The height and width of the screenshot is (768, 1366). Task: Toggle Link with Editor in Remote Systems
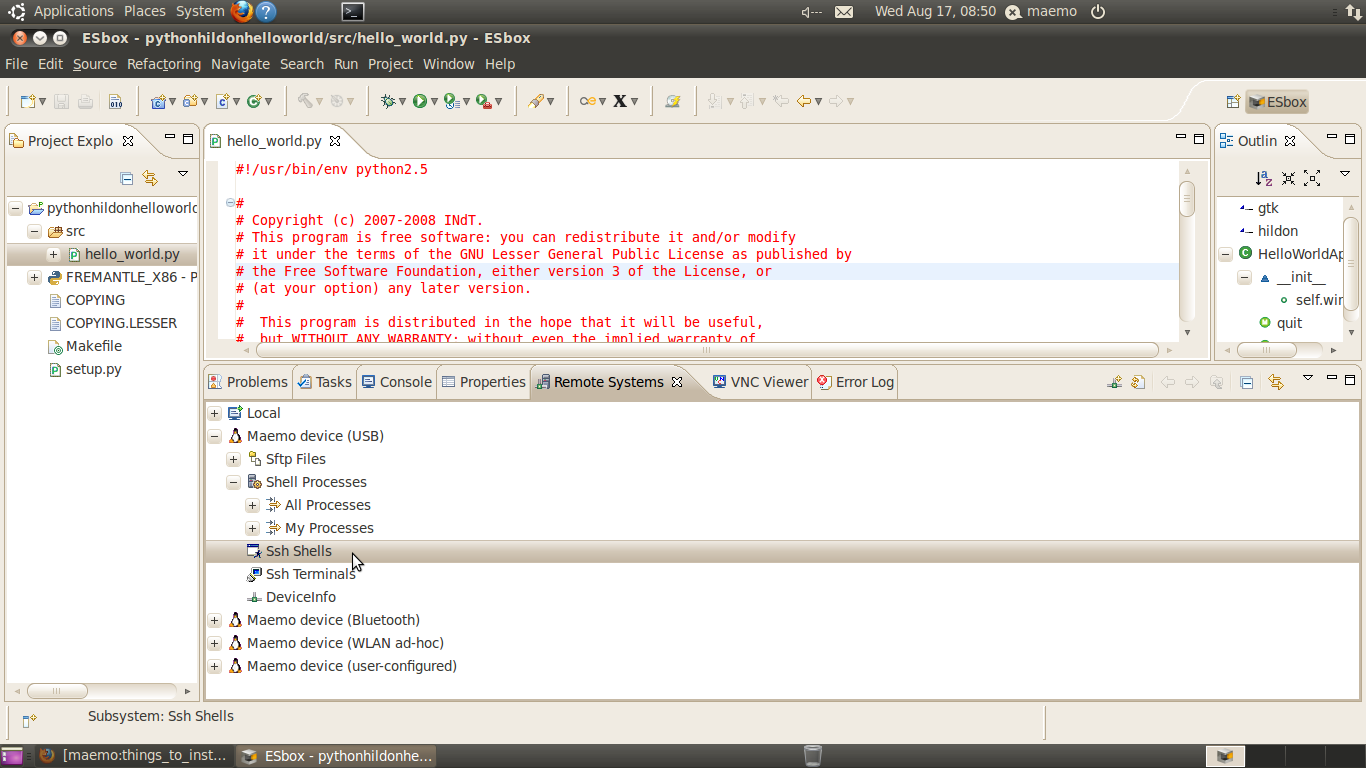point(1275,382)
